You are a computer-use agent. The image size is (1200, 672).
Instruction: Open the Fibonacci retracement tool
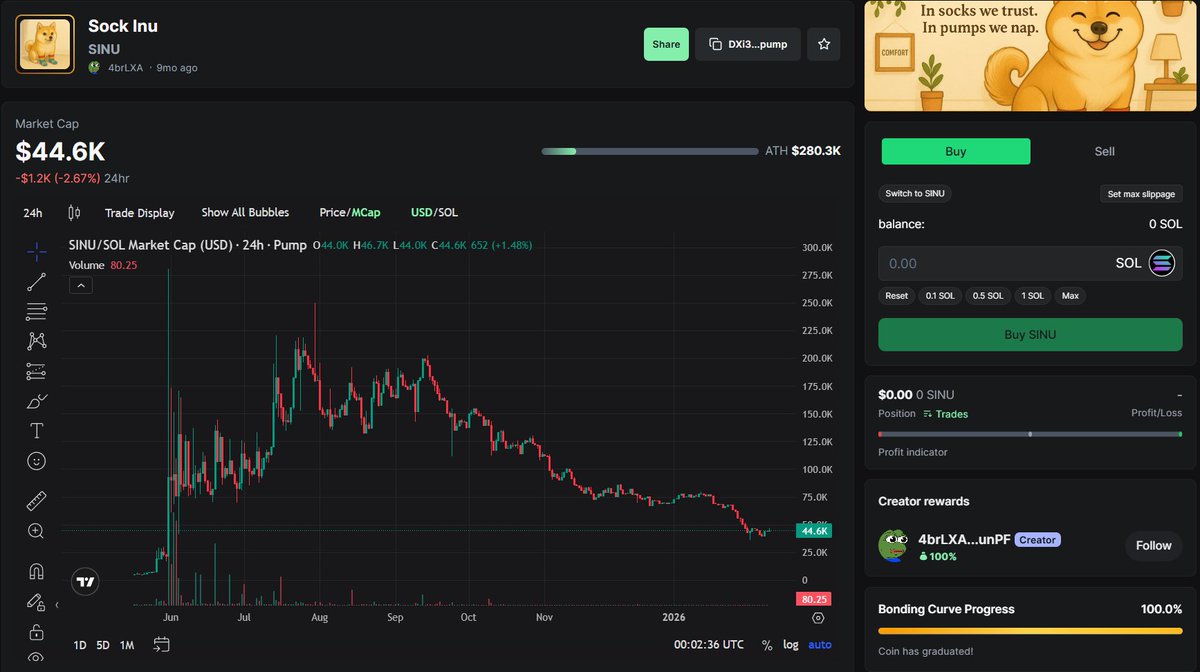(x=37, y=311)
